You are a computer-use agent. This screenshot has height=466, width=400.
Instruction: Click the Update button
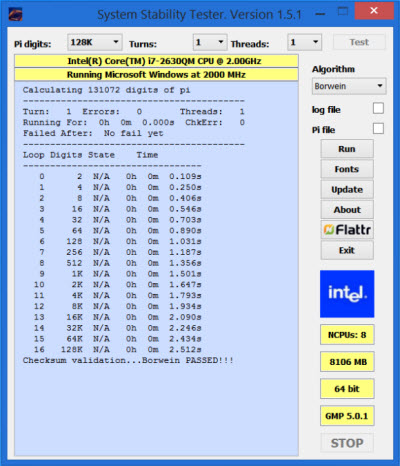coord(347,189)
